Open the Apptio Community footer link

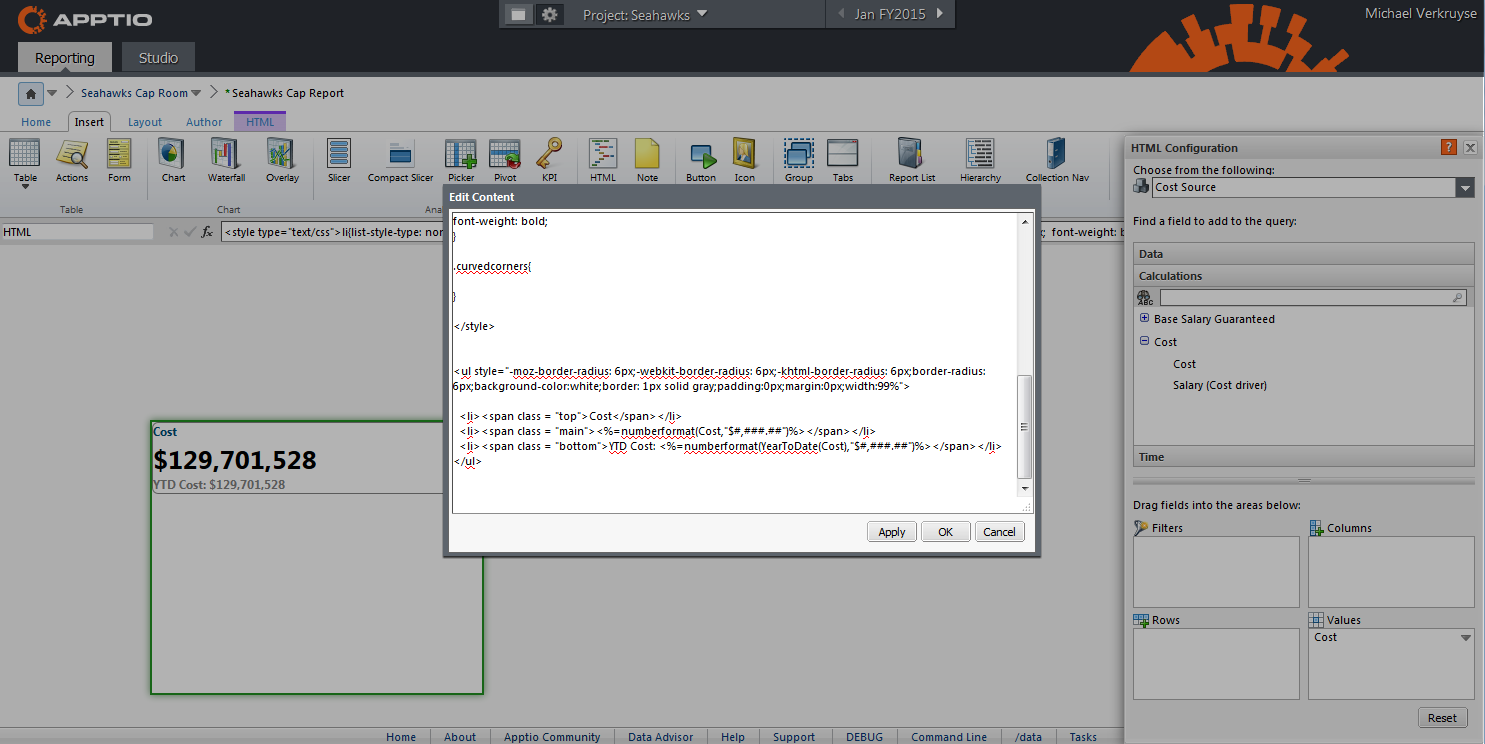click(552, 737)
